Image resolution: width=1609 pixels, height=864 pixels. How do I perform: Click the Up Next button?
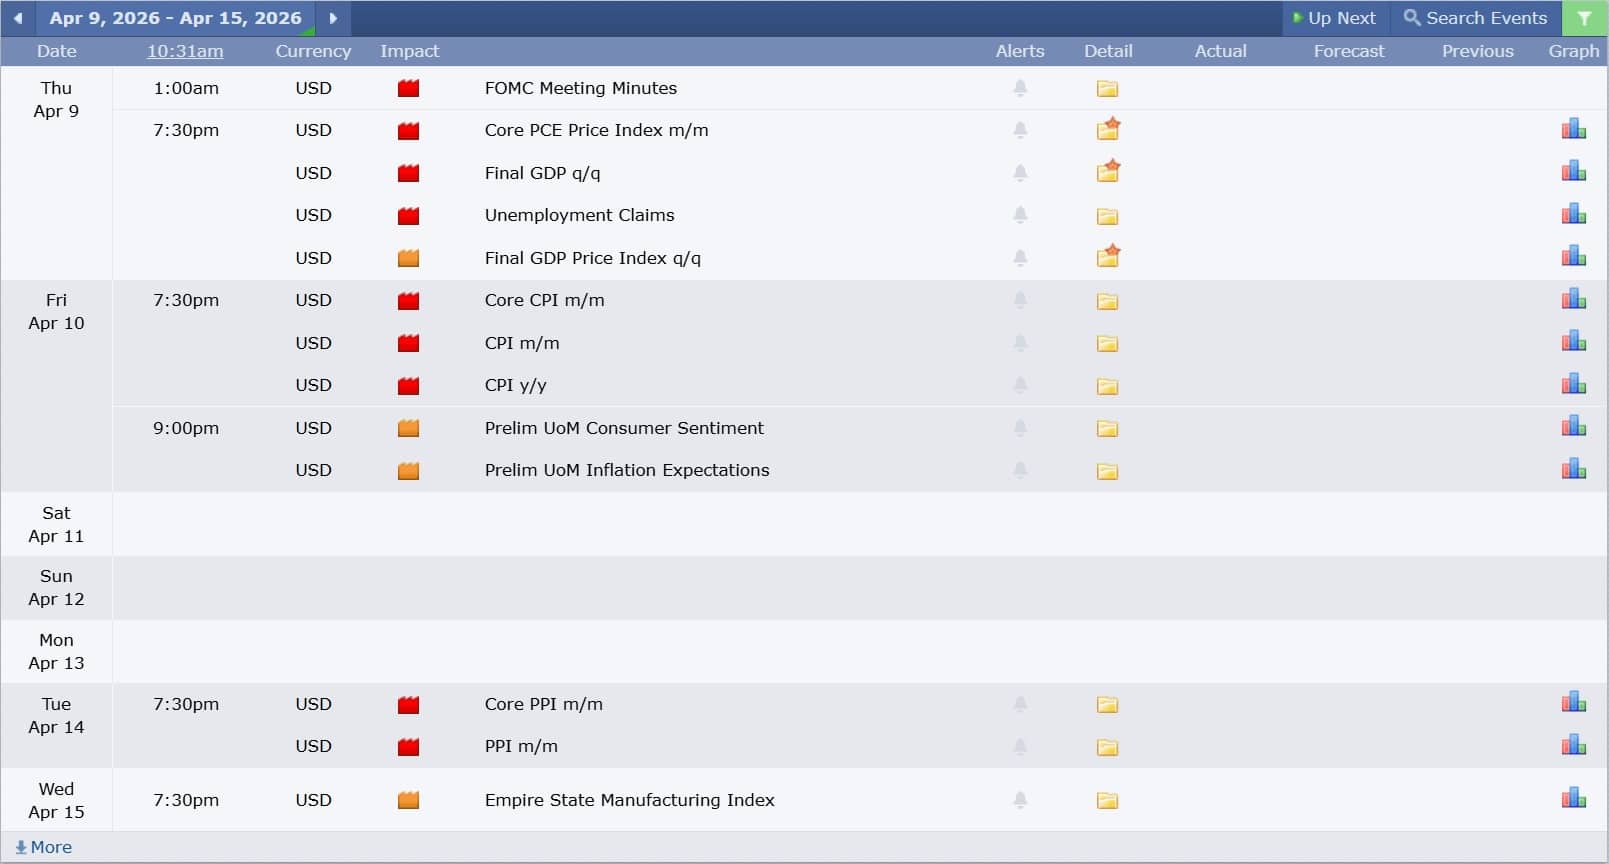(x=1336, y=18)
